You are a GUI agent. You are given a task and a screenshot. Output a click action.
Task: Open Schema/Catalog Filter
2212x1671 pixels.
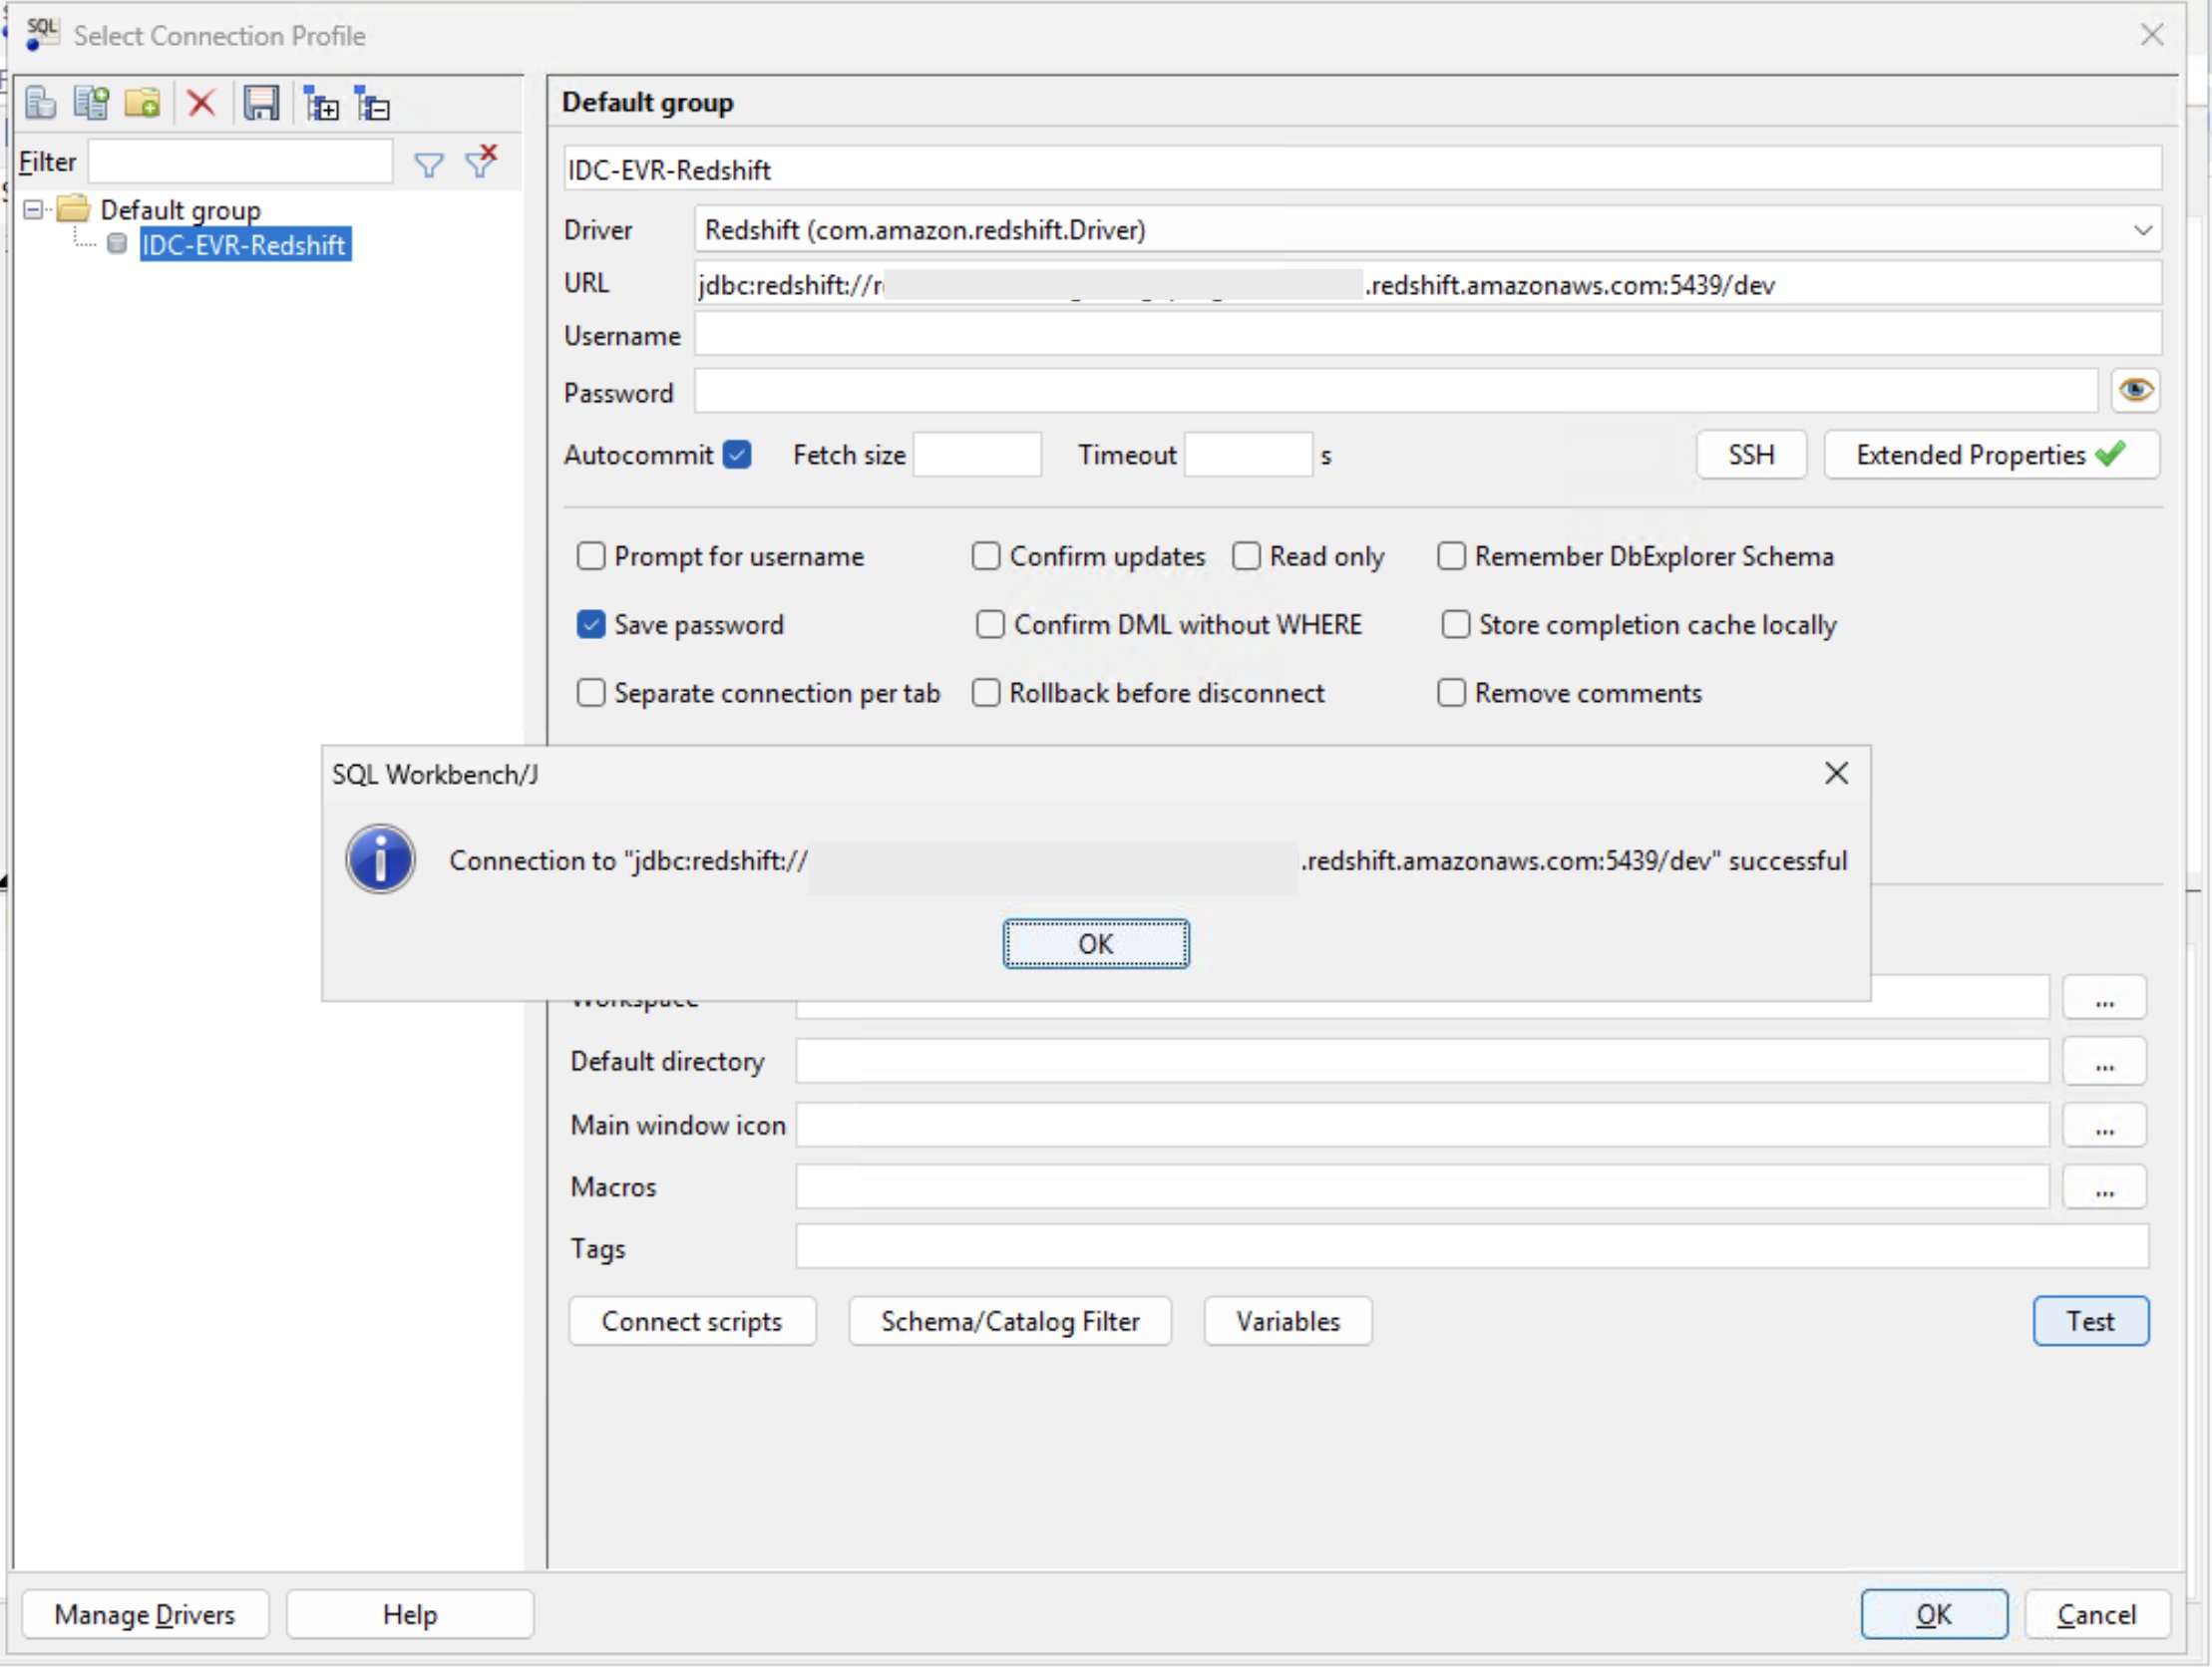1010,1322
